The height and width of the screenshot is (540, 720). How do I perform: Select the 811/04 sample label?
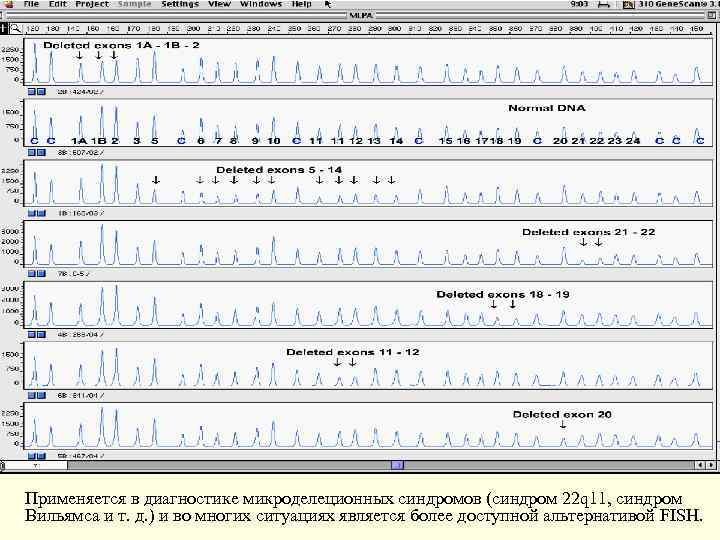coord(80,395)
